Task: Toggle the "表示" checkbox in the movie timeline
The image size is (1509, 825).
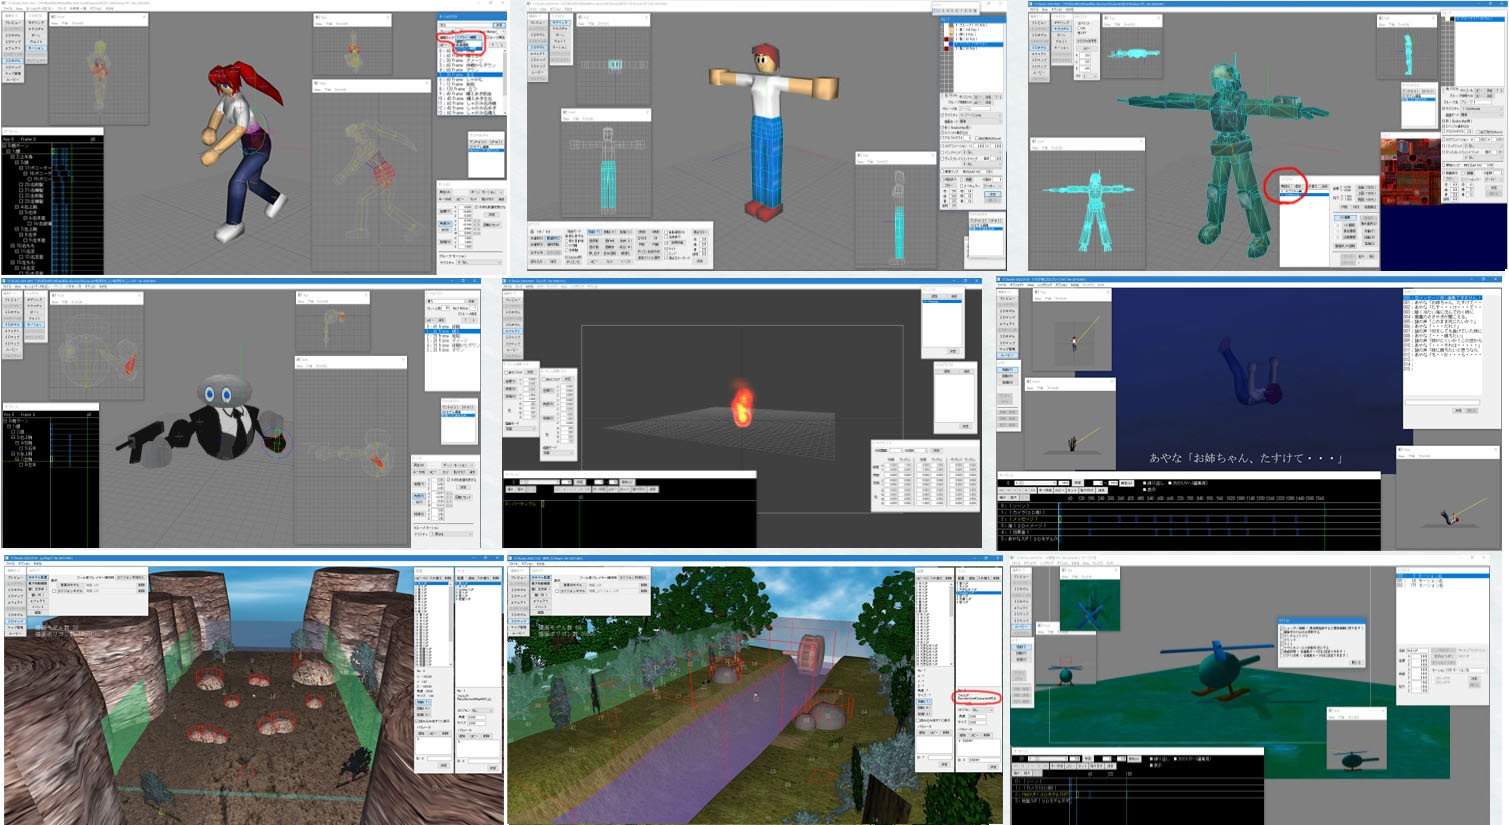Action: 1144,490
